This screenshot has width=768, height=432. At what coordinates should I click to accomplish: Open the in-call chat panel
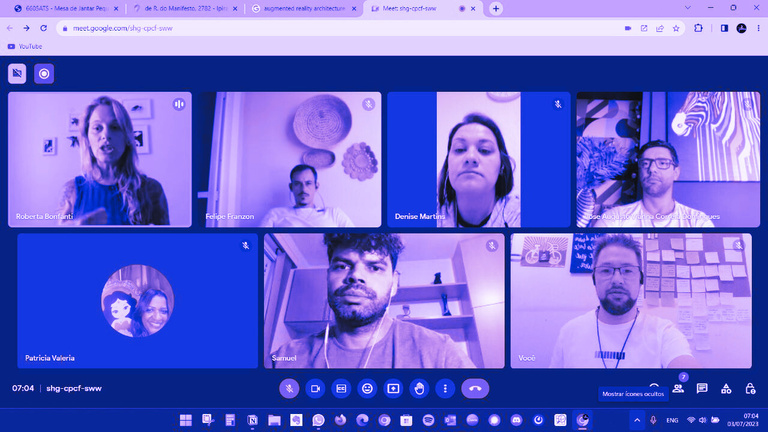702,388
